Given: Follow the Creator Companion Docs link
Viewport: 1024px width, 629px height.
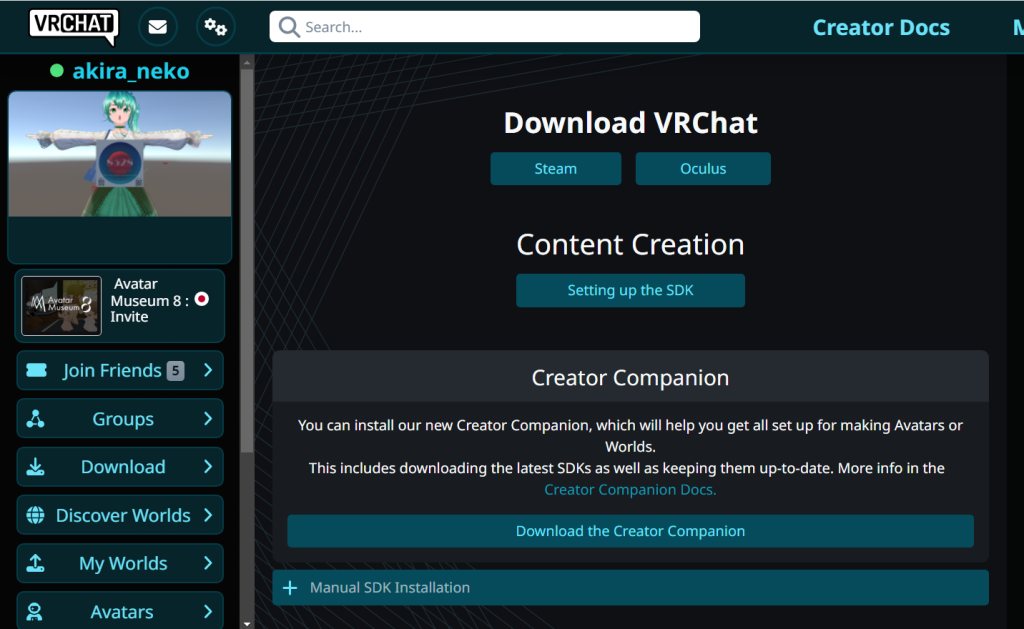Looking at the screenshot, I should pos(630,490).
